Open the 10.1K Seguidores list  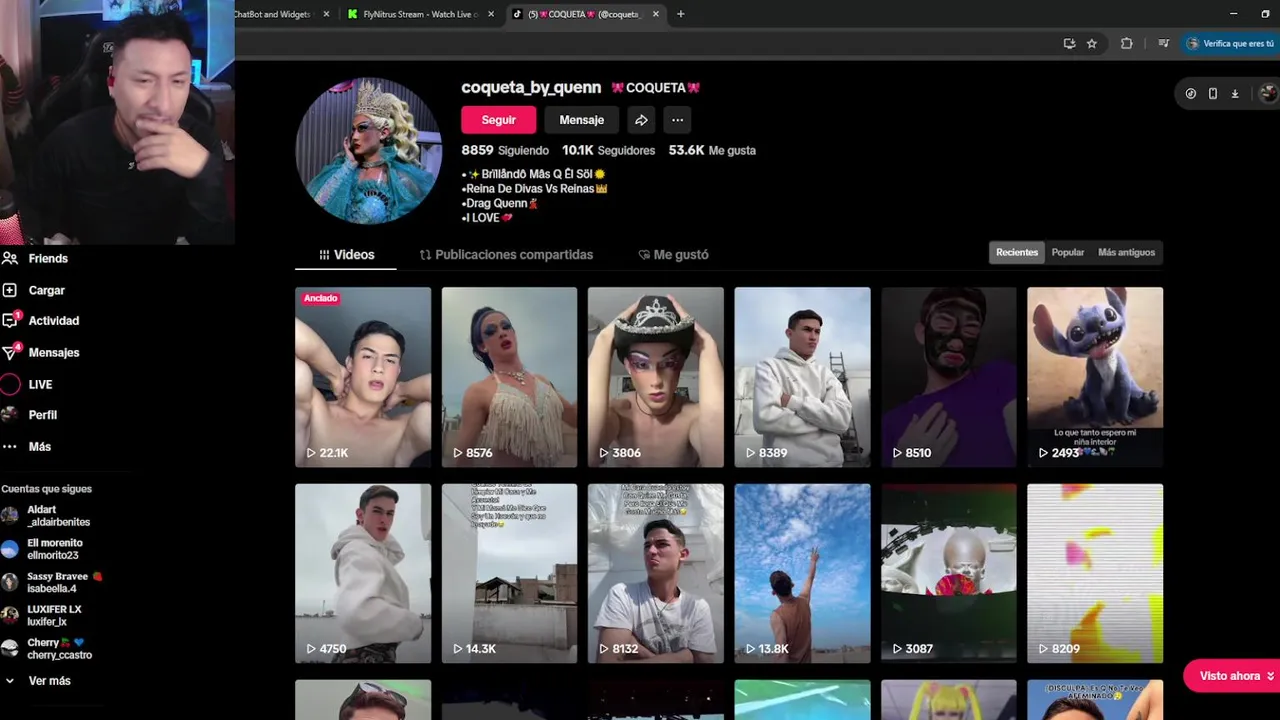608,150
